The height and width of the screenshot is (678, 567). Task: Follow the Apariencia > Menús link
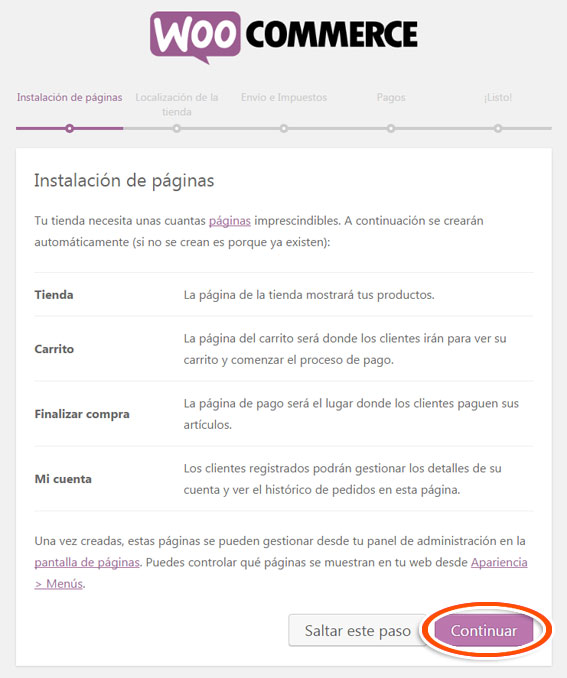[x=281, y=573]
